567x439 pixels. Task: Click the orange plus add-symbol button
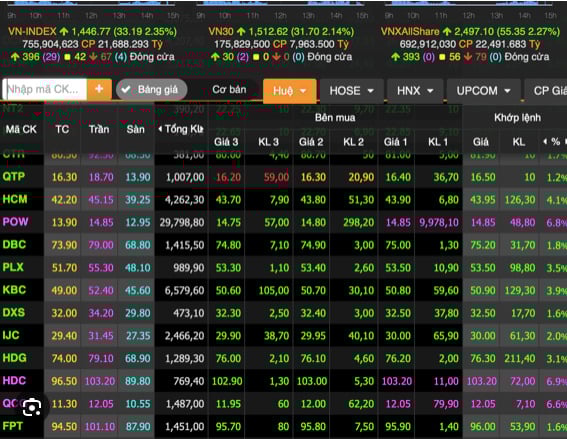[x=99, y=89]
